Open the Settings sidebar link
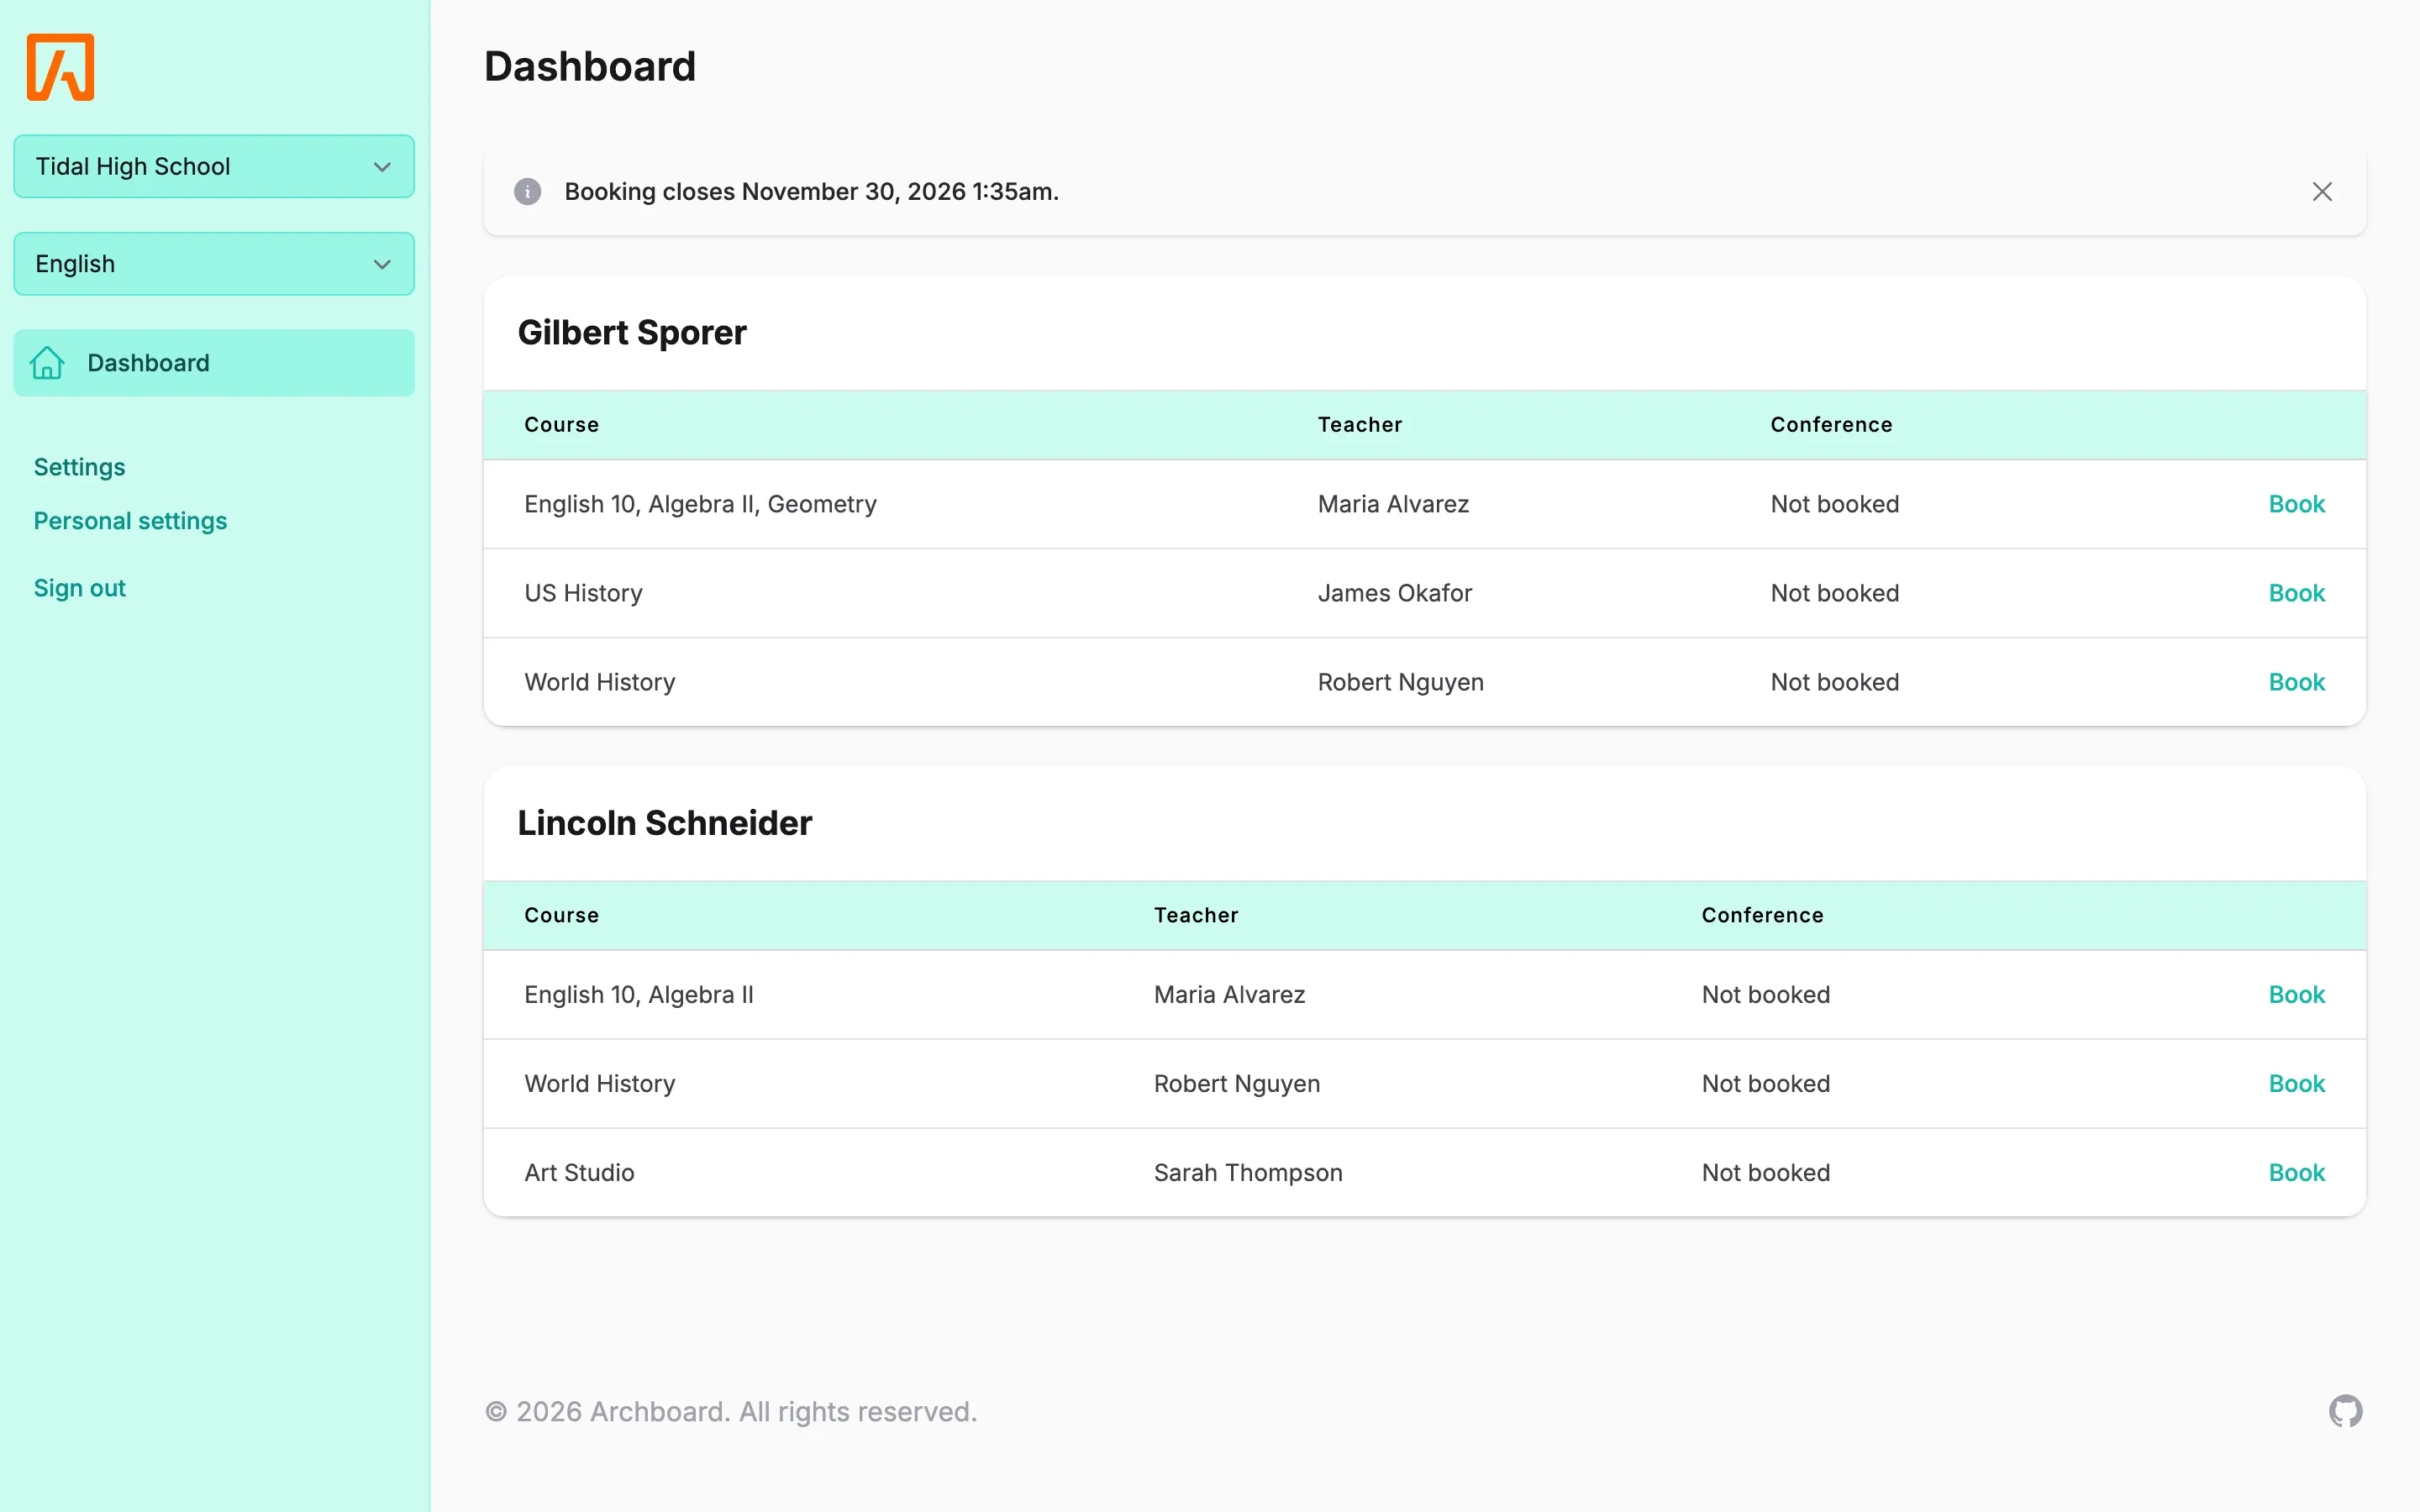2420x1512 pixels. (79, 467)
